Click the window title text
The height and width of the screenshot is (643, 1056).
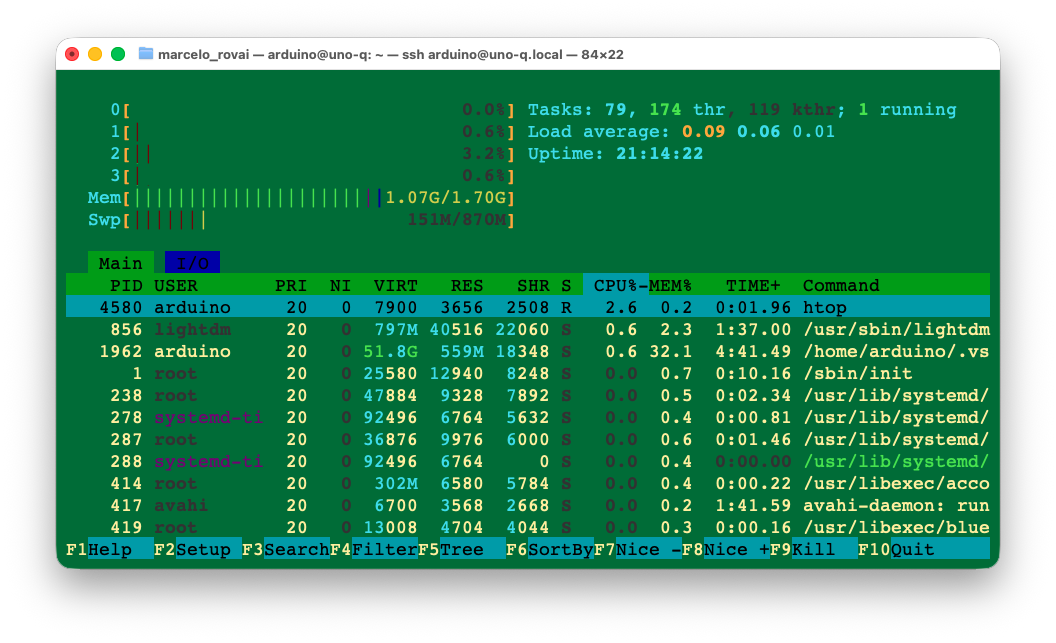pyautogui.click(x=391, y=54)
